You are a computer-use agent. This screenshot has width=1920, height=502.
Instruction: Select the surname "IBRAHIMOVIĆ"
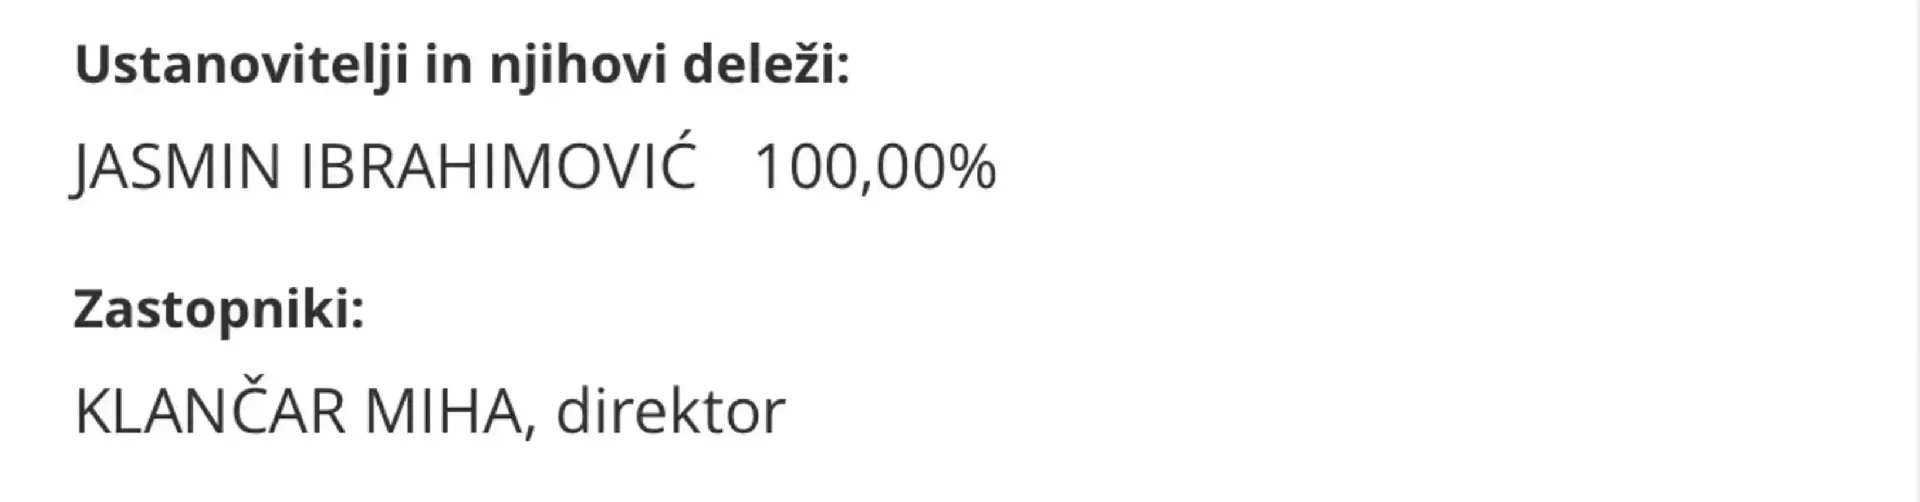(498, 166)
